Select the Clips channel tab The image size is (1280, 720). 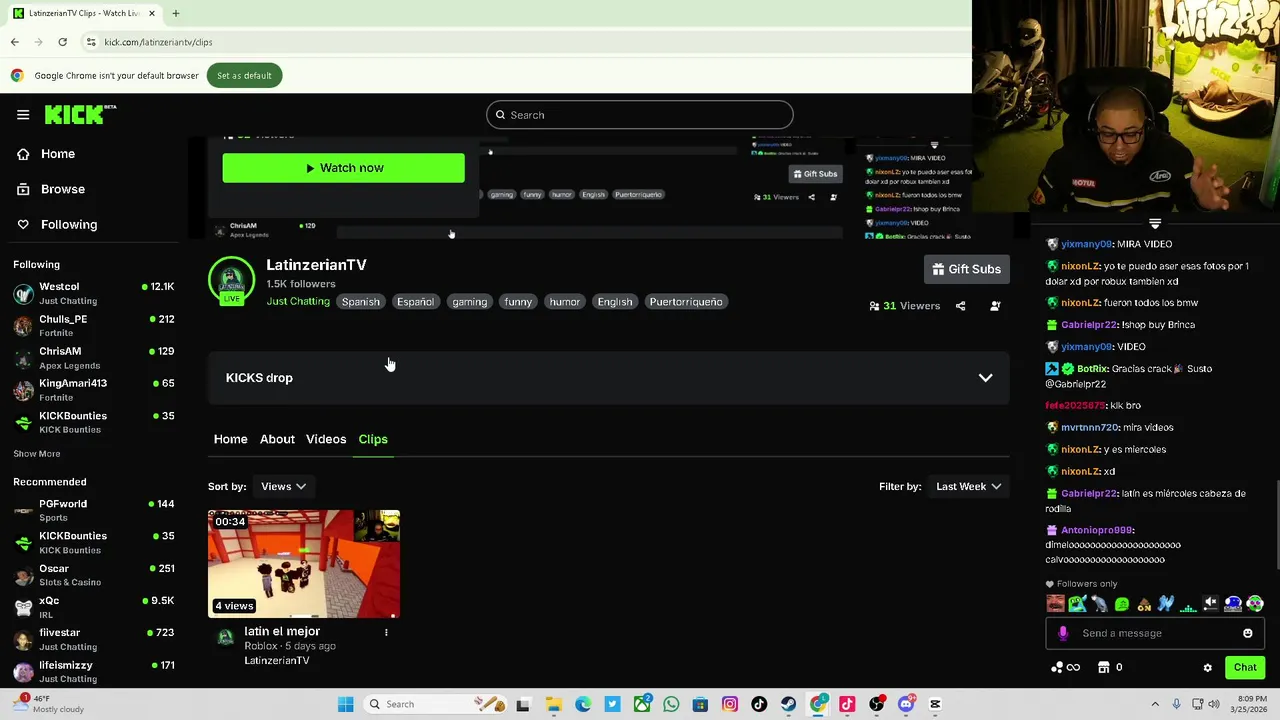[x=373, y=439]
